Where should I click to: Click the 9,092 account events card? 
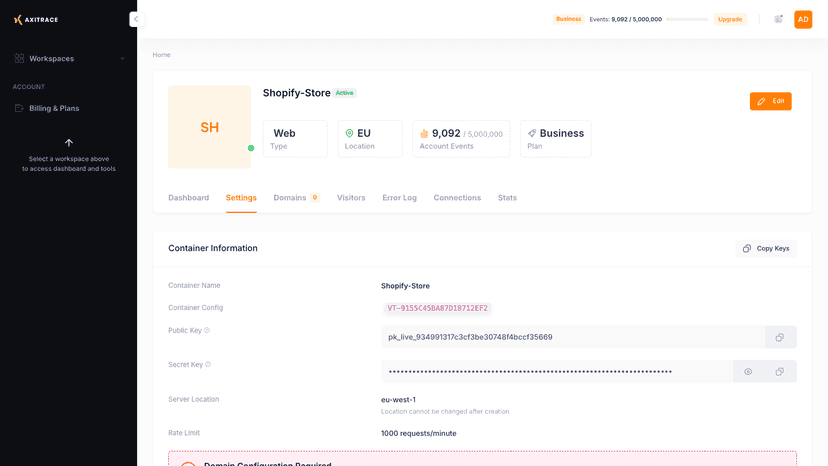(x=461, y=139)
